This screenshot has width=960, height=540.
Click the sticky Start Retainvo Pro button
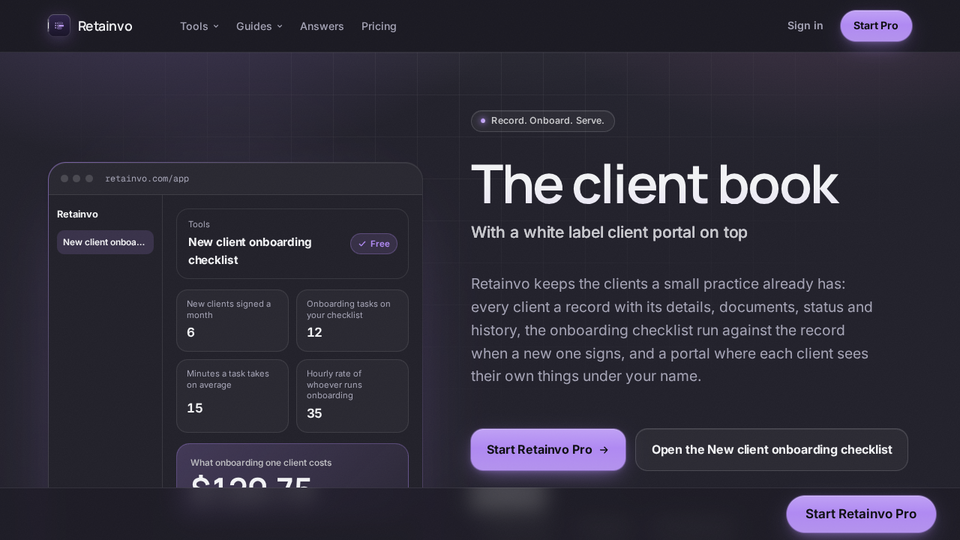(861, 514)
